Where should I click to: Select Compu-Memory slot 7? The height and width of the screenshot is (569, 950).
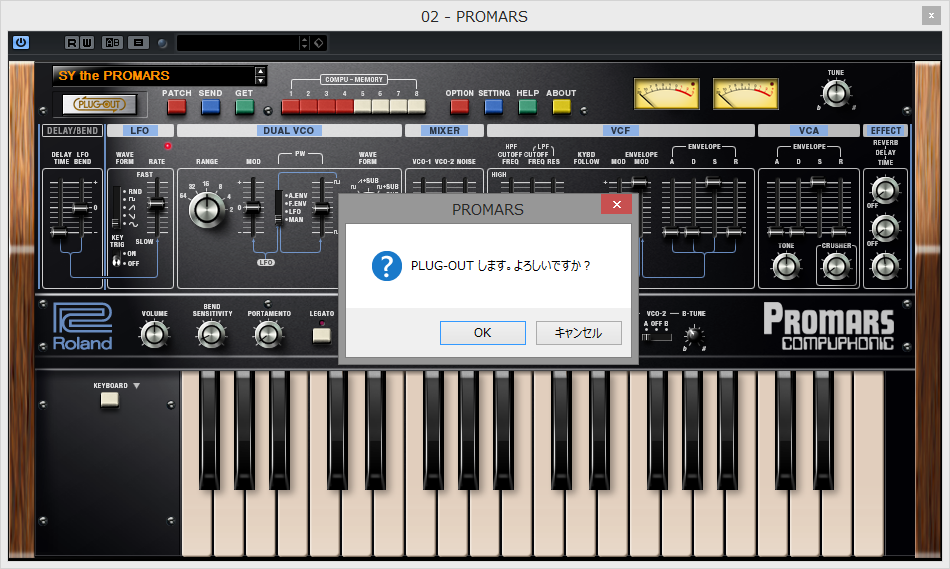[398, 107]
